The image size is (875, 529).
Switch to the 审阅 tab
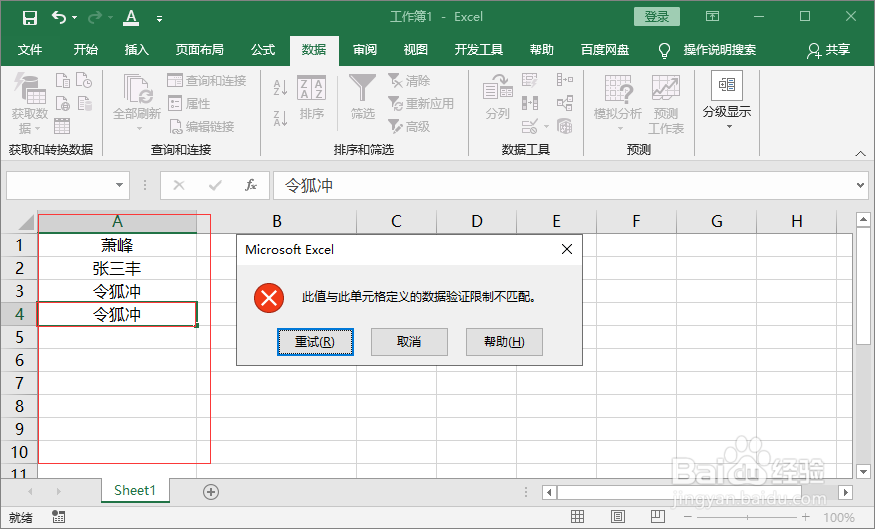point(365,50)
